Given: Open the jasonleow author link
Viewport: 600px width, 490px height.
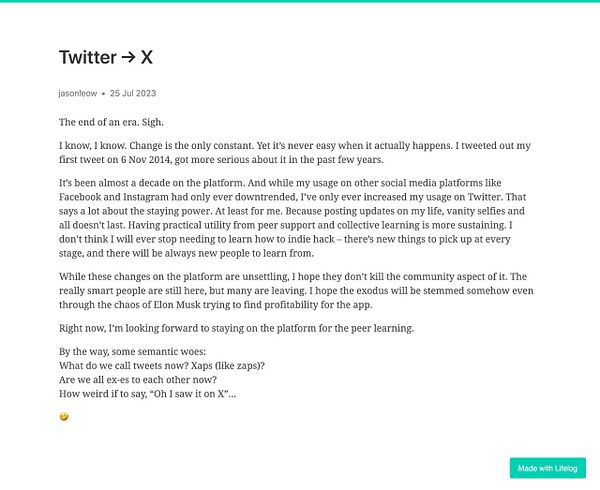Looking at the screenshot, I should (78, 93).
